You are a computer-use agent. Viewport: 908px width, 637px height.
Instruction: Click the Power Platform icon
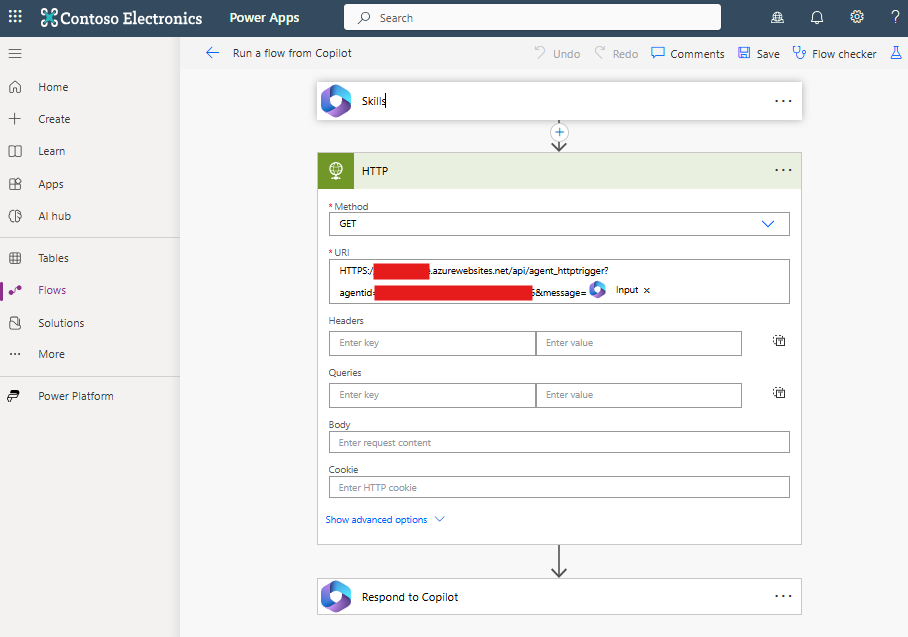(13, 396)
